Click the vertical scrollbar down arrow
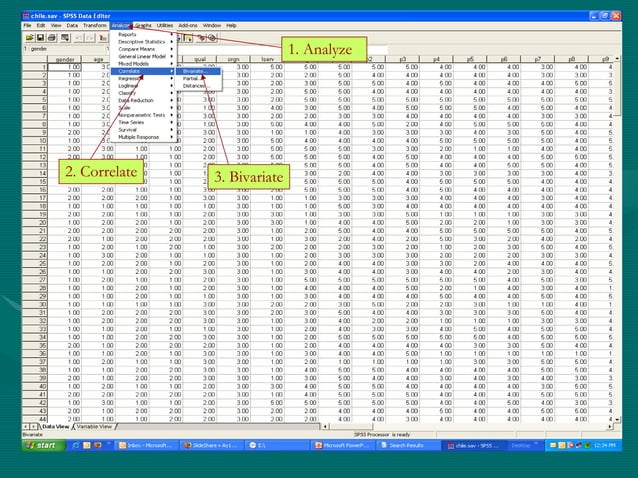The width and height of the screenshot is (638, 478). coord(618,419)
